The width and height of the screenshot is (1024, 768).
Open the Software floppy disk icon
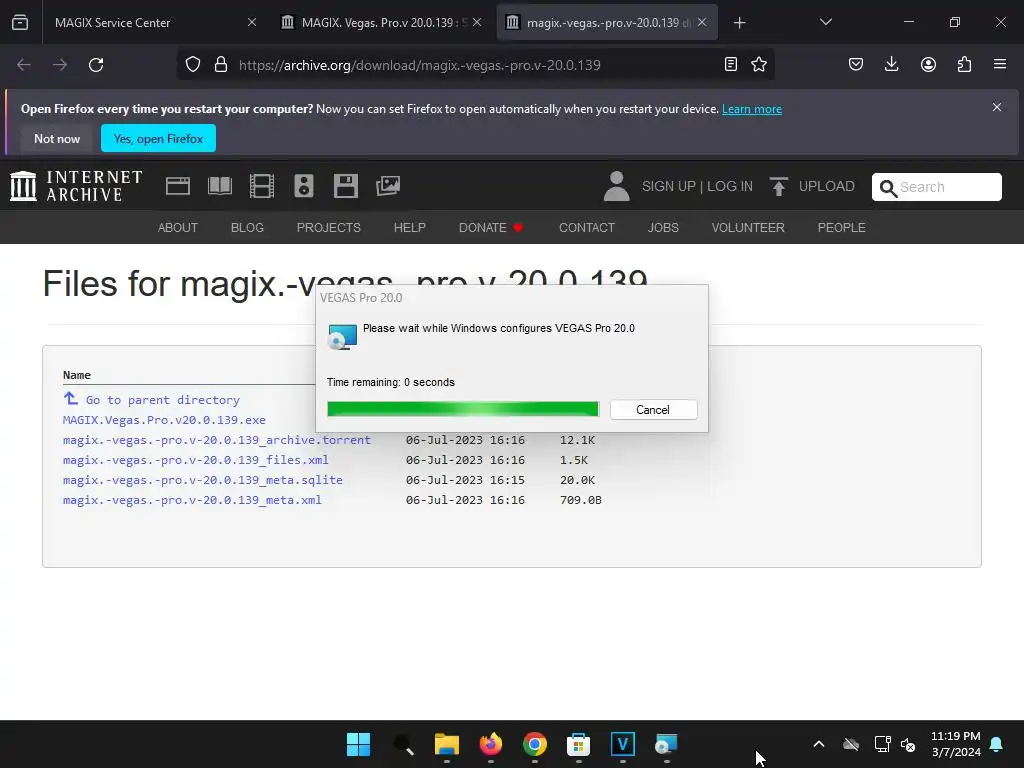tap(345, 186)
